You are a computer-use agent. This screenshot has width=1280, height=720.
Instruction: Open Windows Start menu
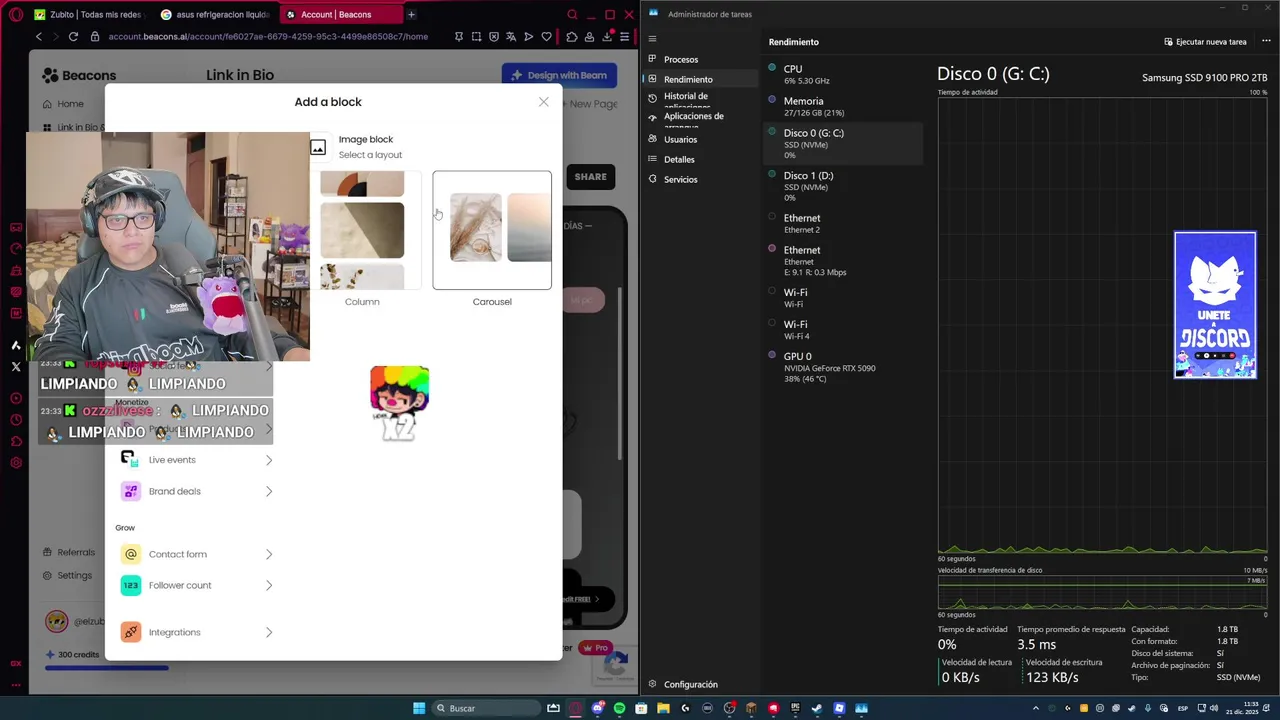[419, 709]
